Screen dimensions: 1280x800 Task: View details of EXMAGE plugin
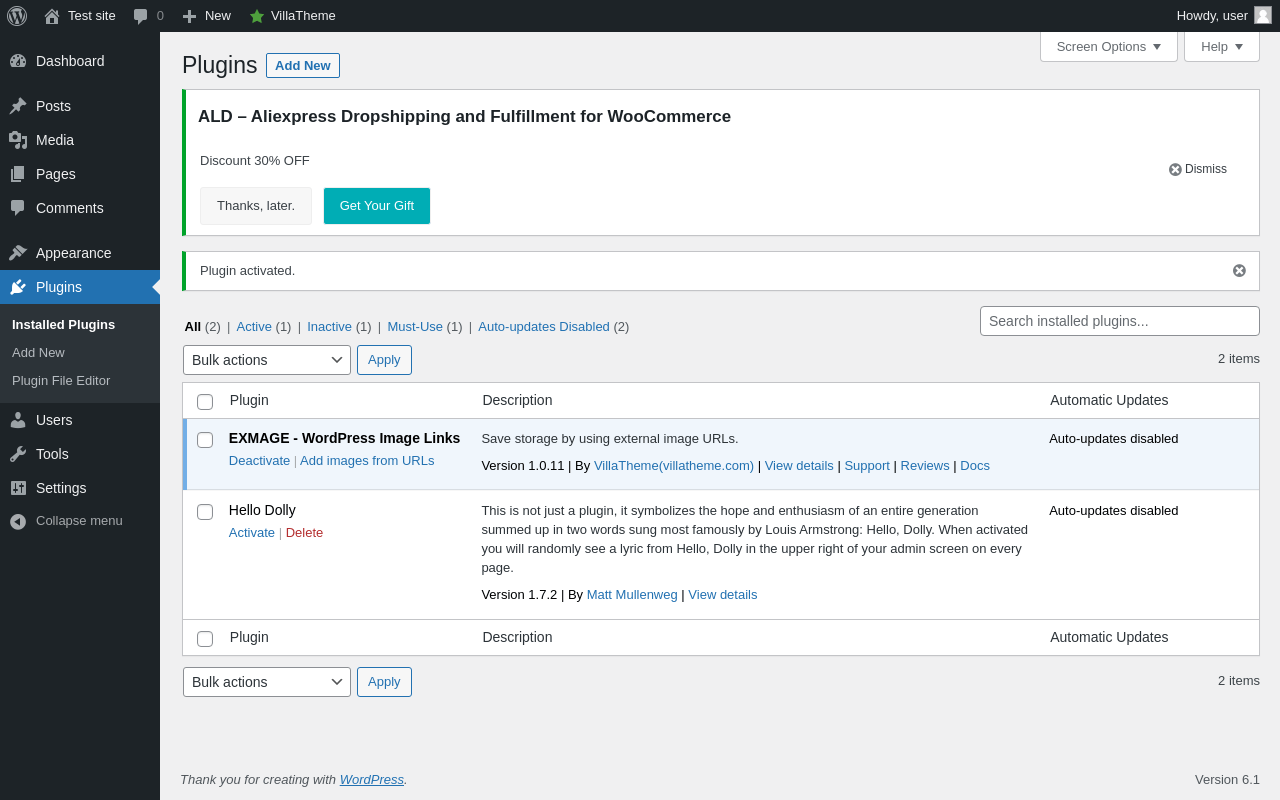coord(799,466)
